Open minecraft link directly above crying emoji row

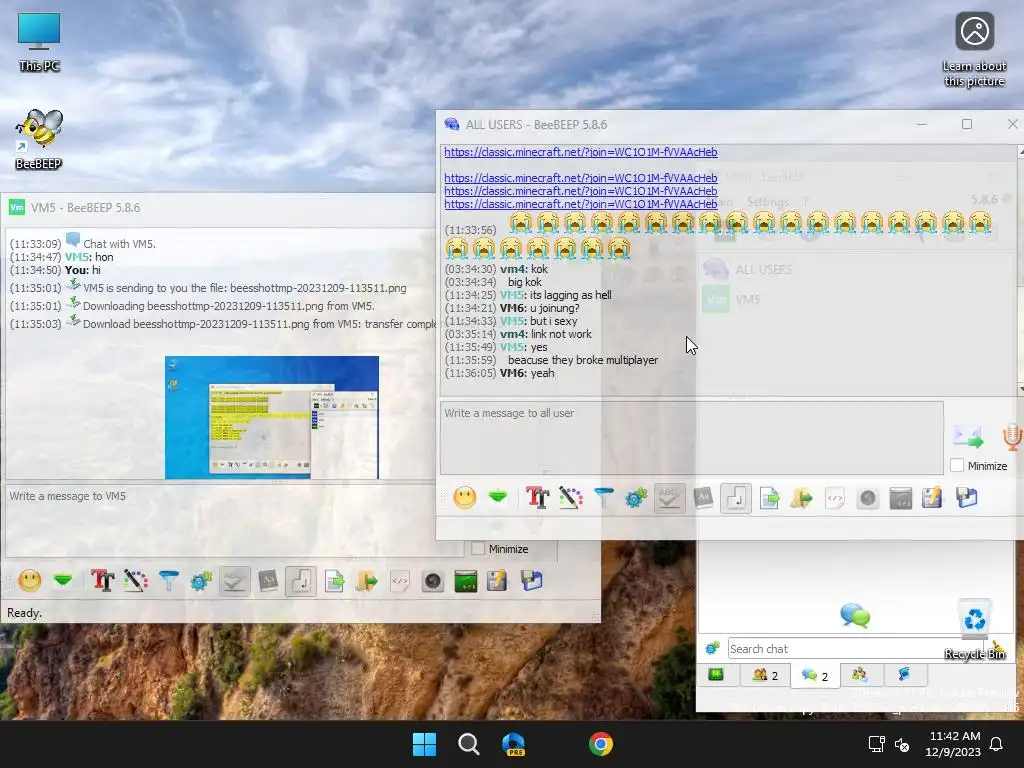point(581,204)
